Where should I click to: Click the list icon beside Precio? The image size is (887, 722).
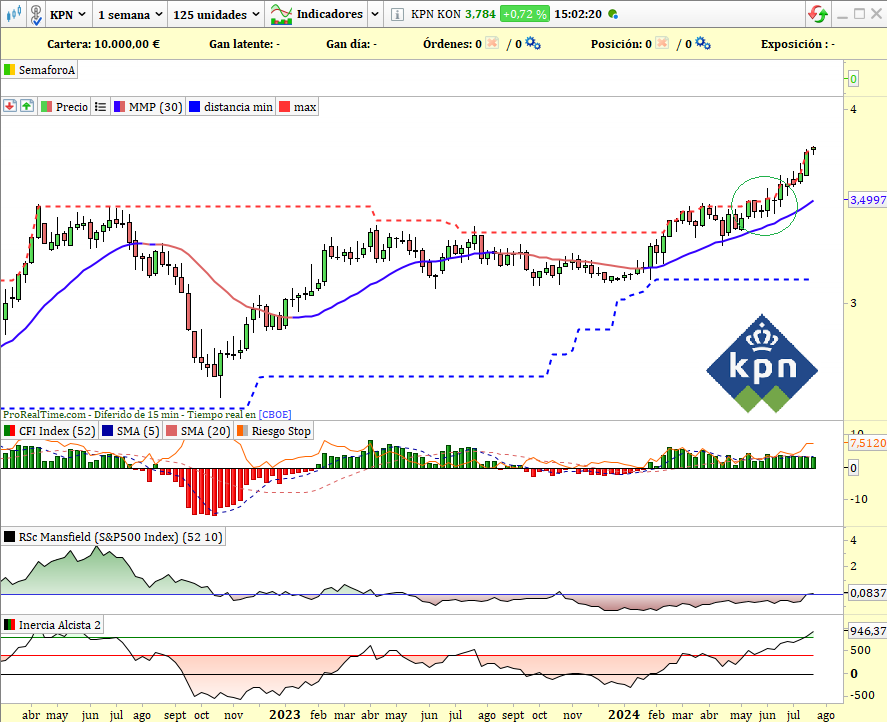[x=100, y=107]
